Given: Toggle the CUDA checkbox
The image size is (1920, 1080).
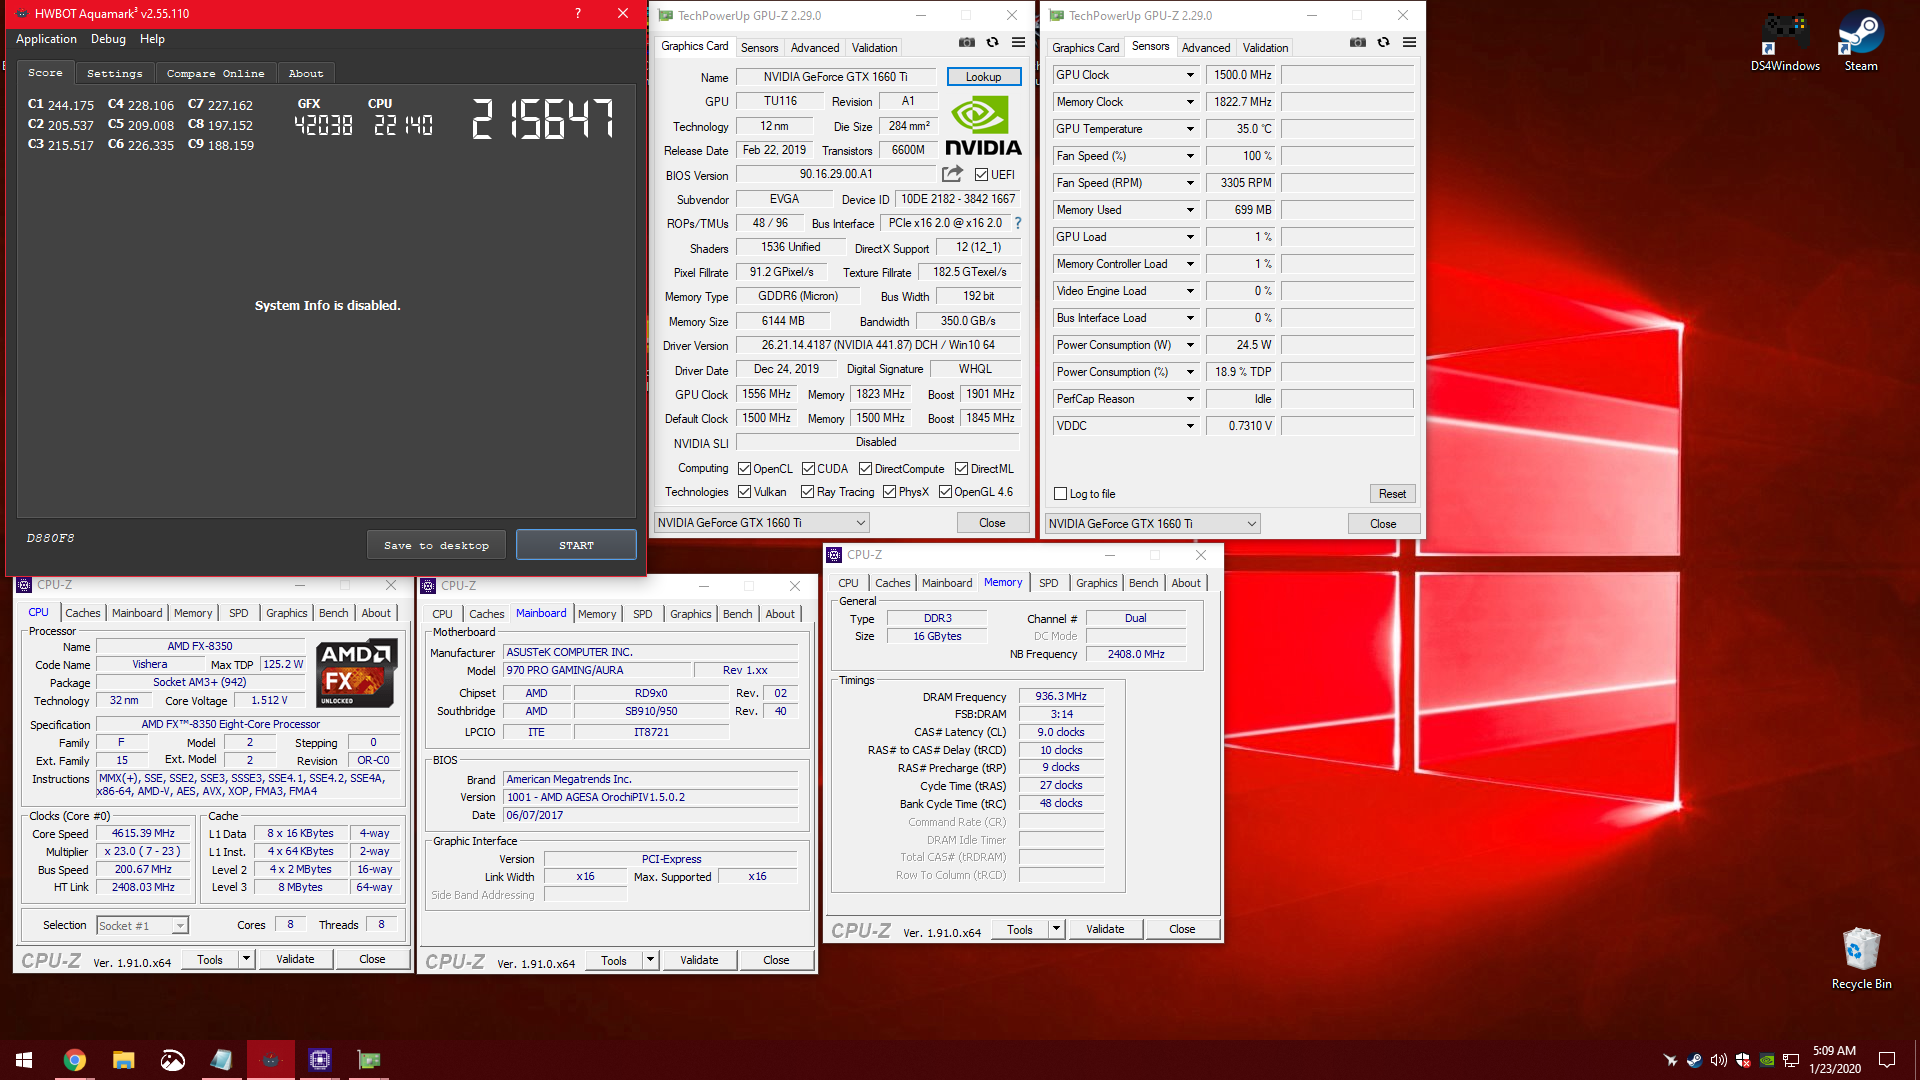Looking at the screenshot, I should point(808,469).
